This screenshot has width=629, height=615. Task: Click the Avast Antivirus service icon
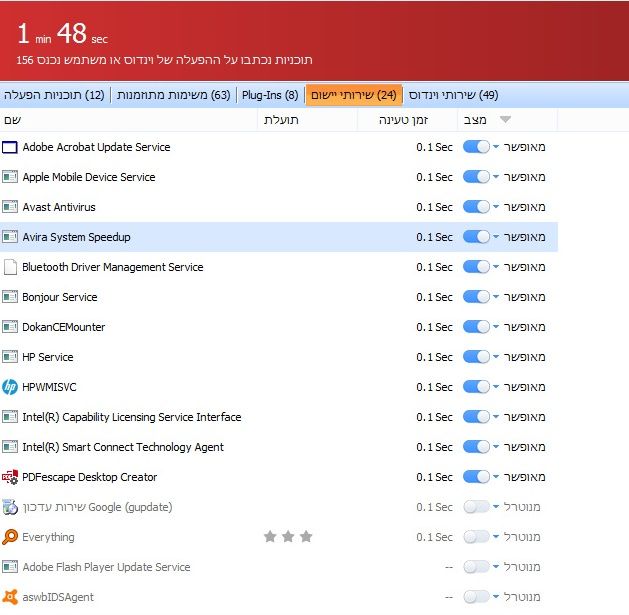pyautogui.click(x=10, y=207)
